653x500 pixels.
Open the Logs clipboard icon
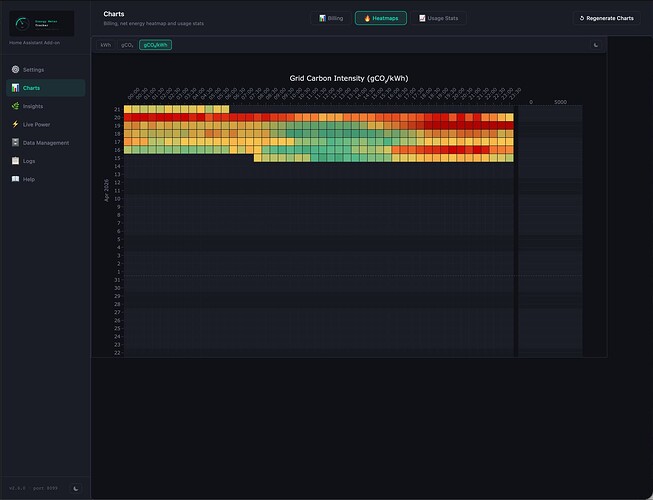tap(15, 161)
